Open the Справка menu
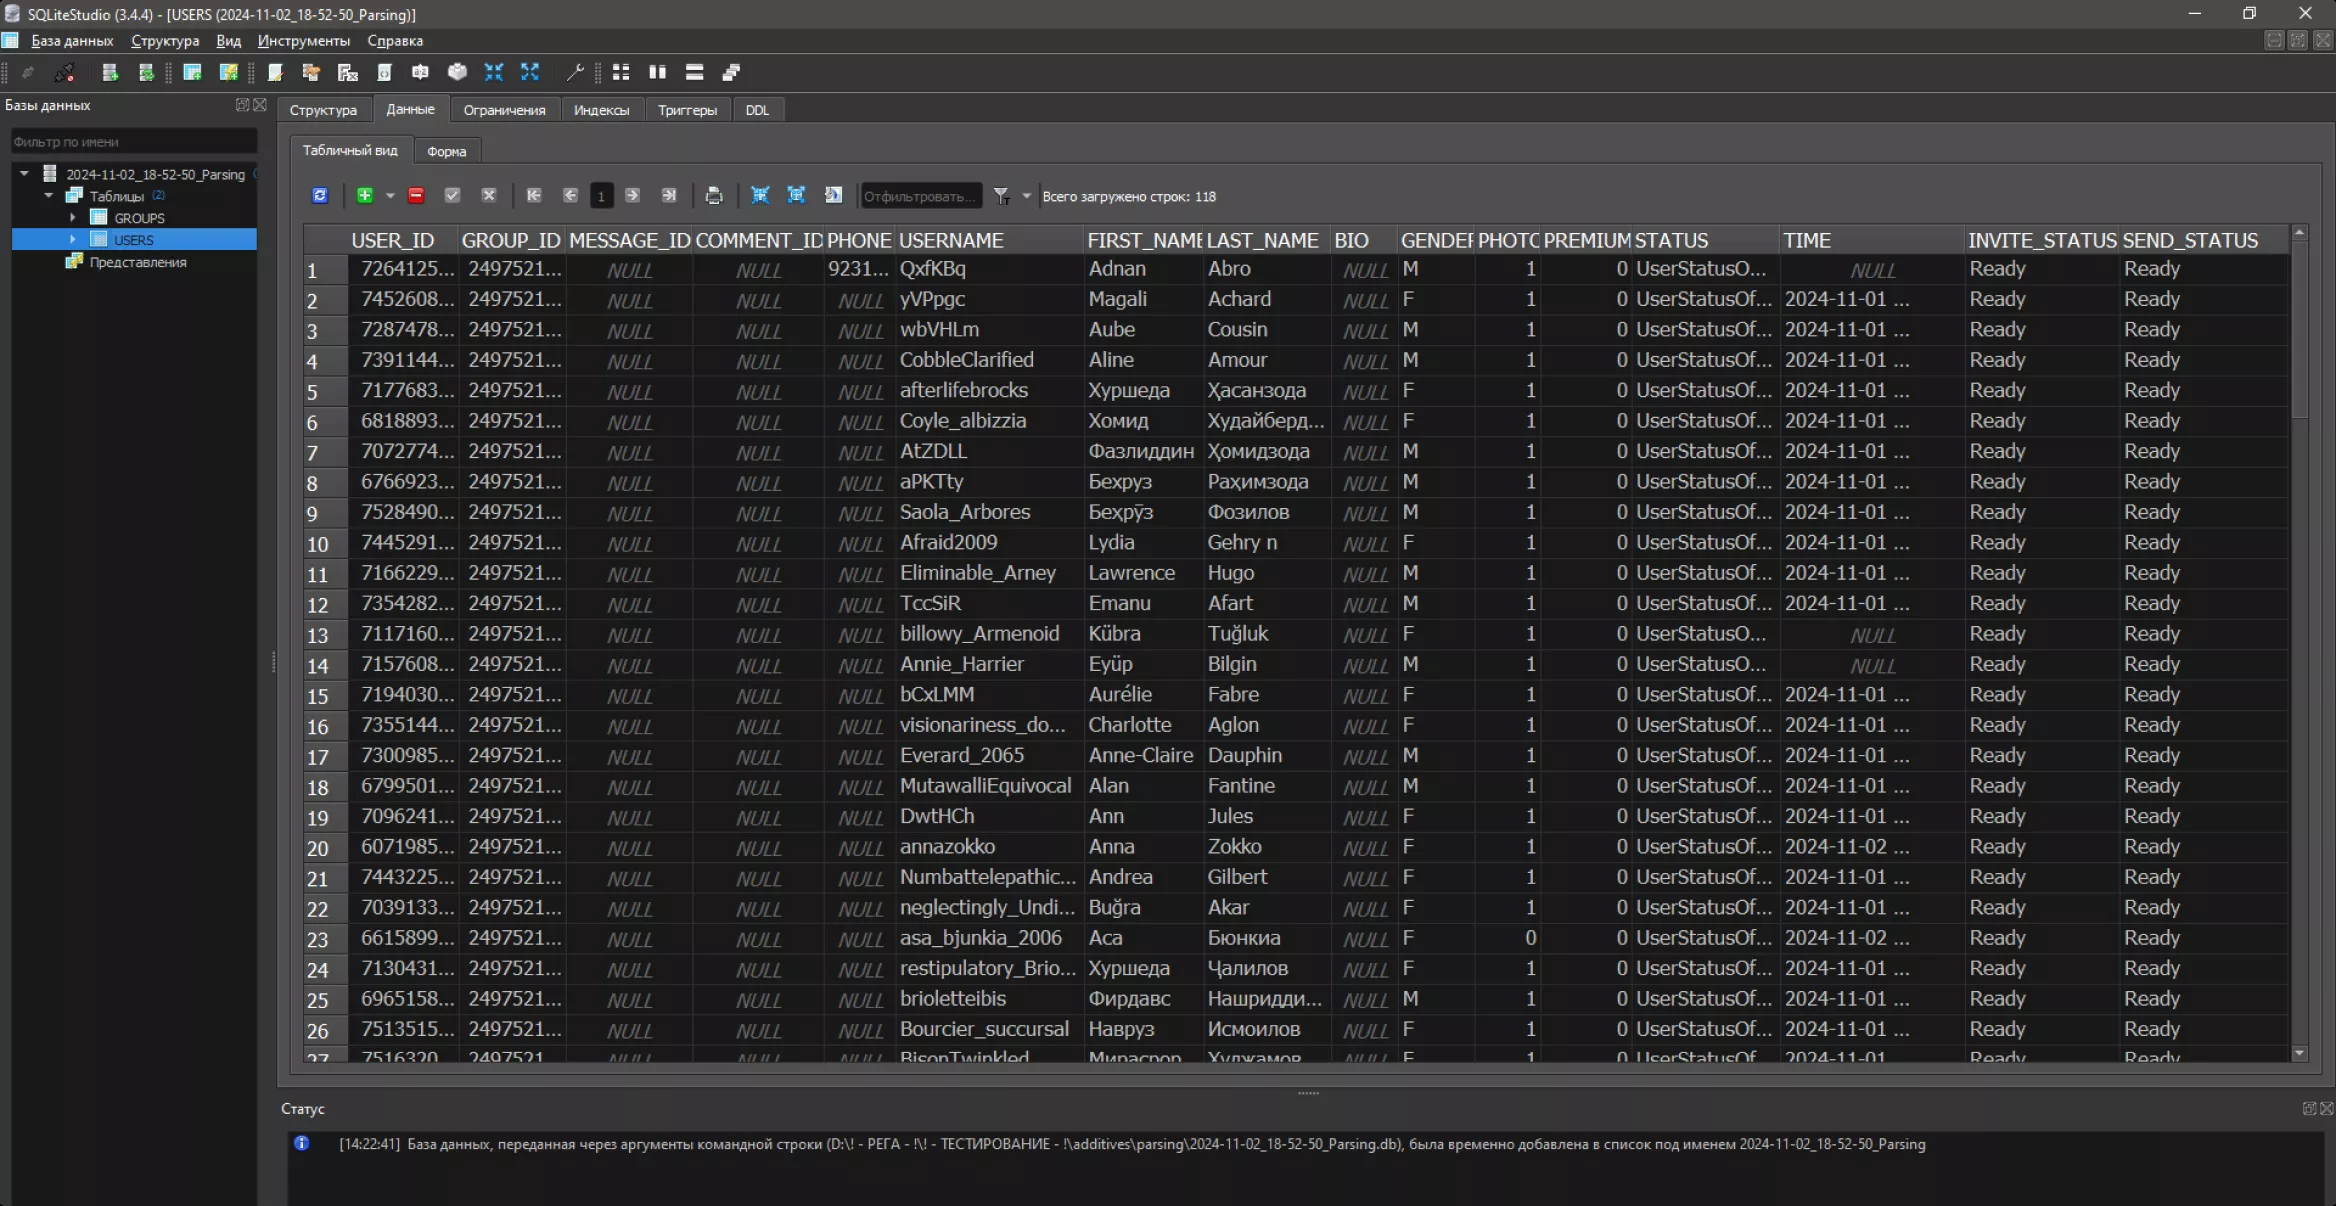 395,41
